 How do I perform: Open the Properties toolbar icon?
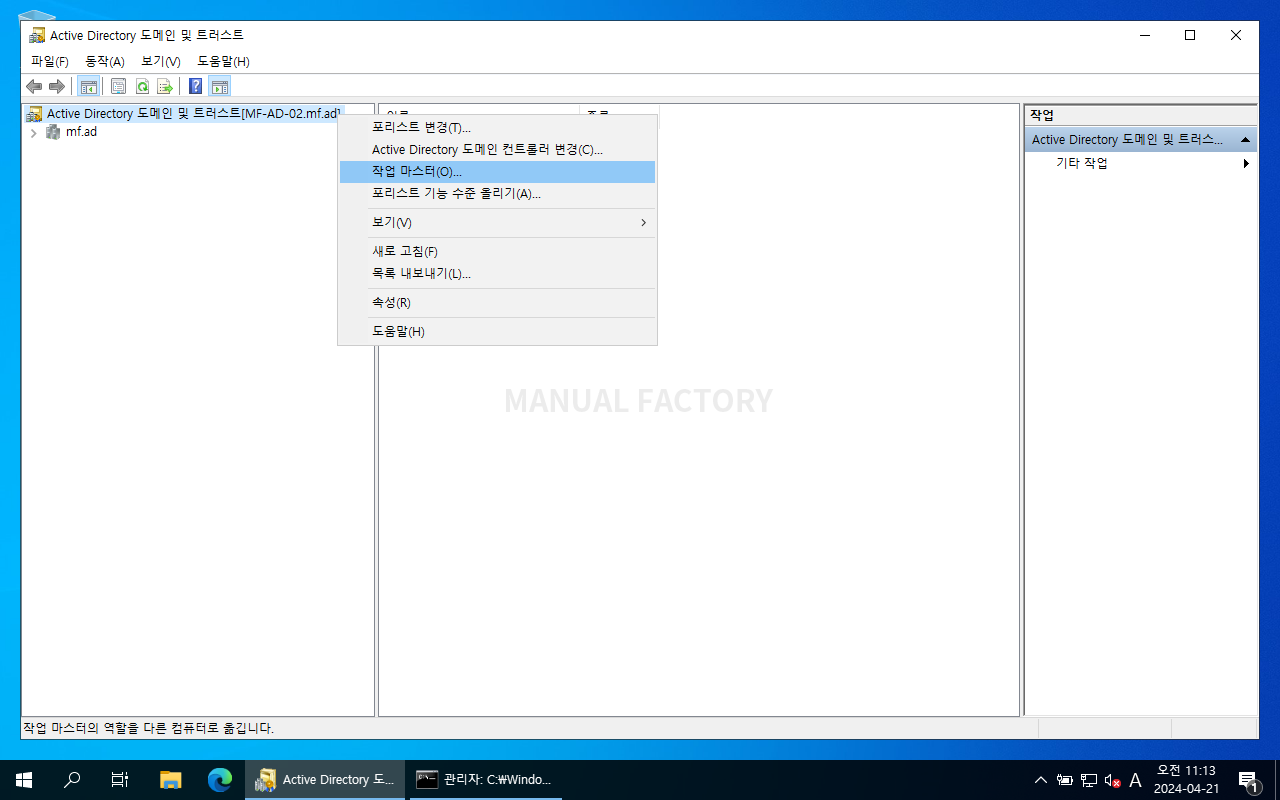click(x=118, y=86)
